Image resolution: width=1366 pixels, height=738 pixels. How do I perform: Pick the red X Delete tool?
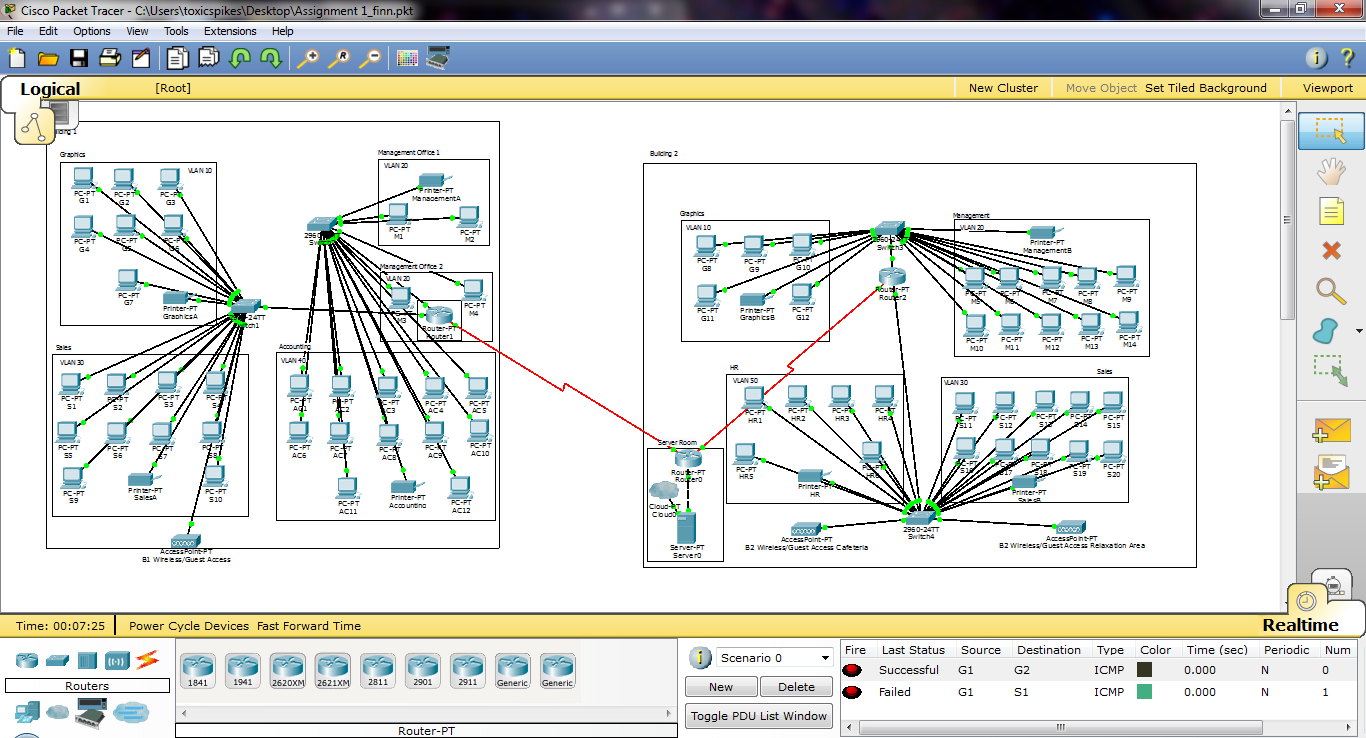[x=1331, y=251]
